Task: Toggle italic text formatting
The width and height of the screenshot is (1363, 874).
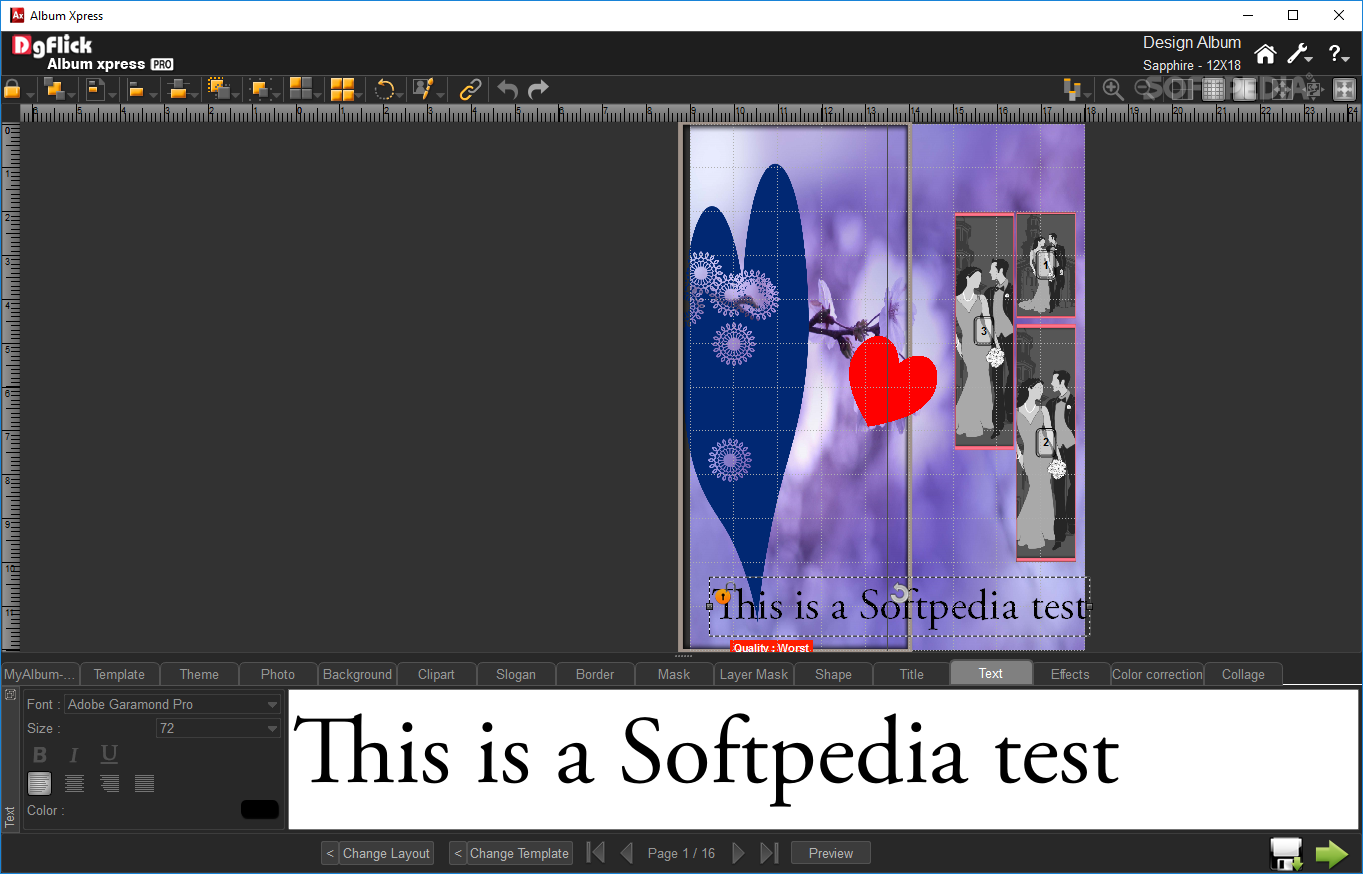Action: point(73,755)
